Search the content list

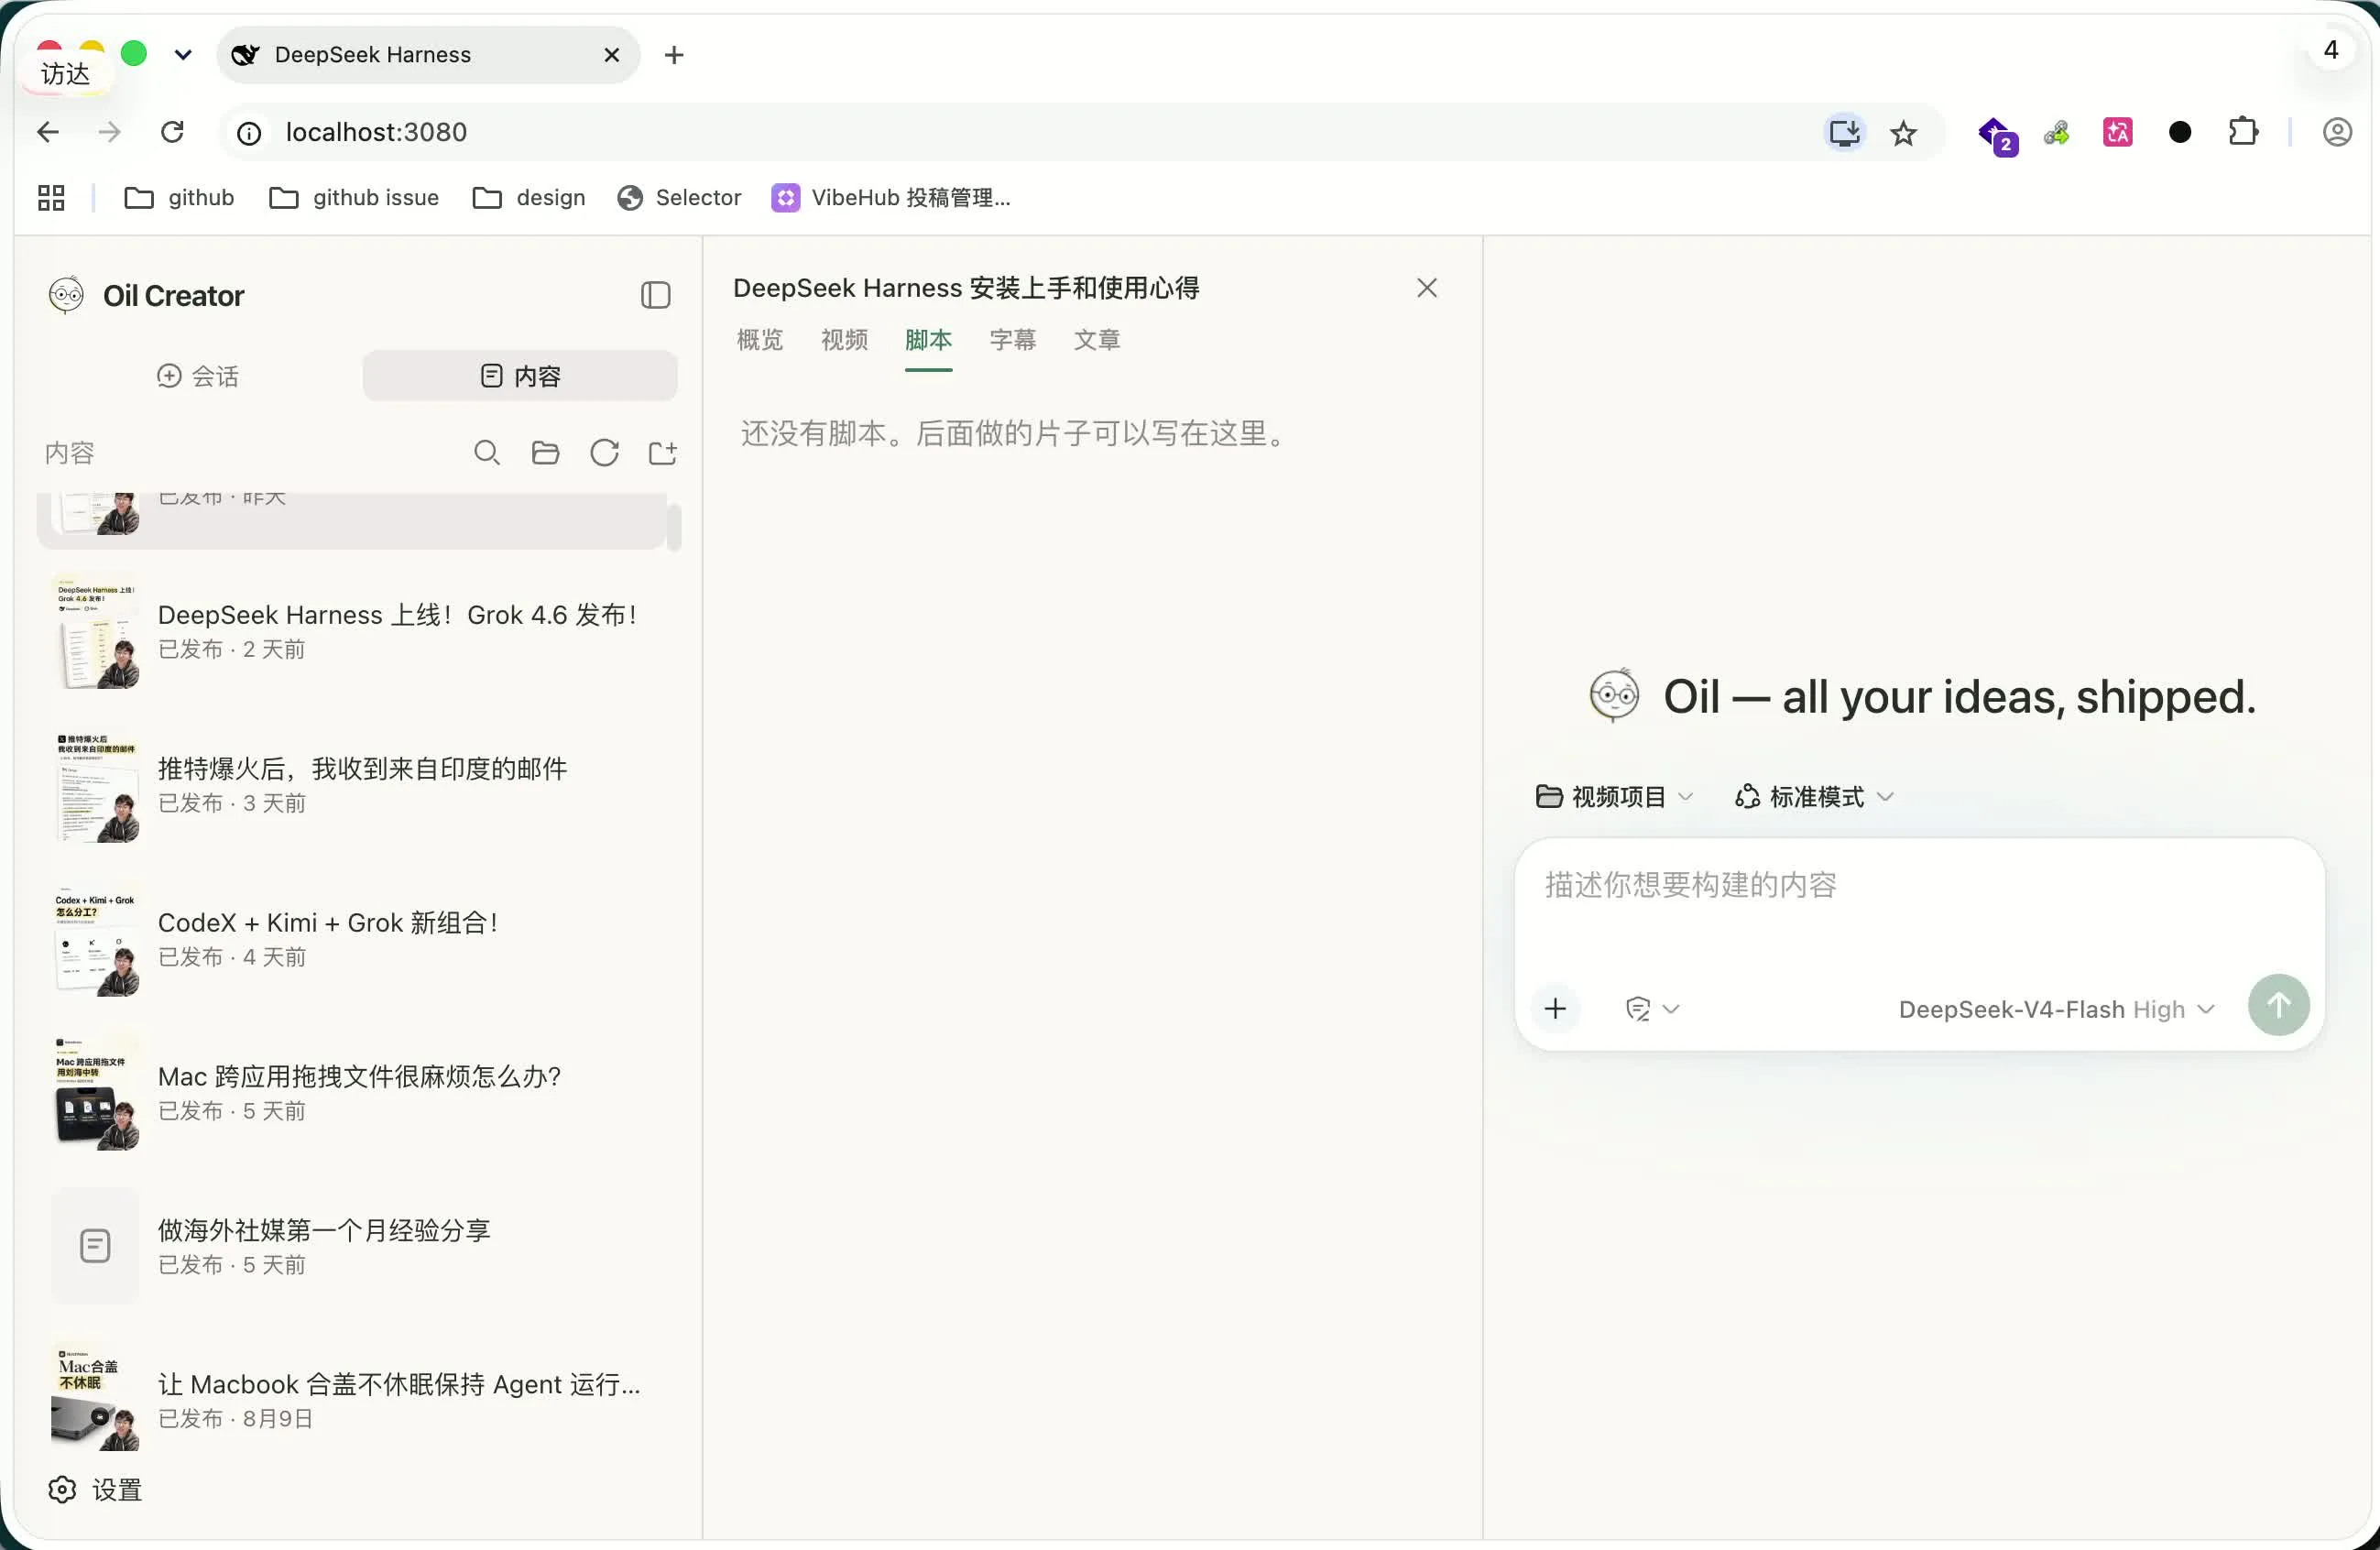(x=487, y=453)
